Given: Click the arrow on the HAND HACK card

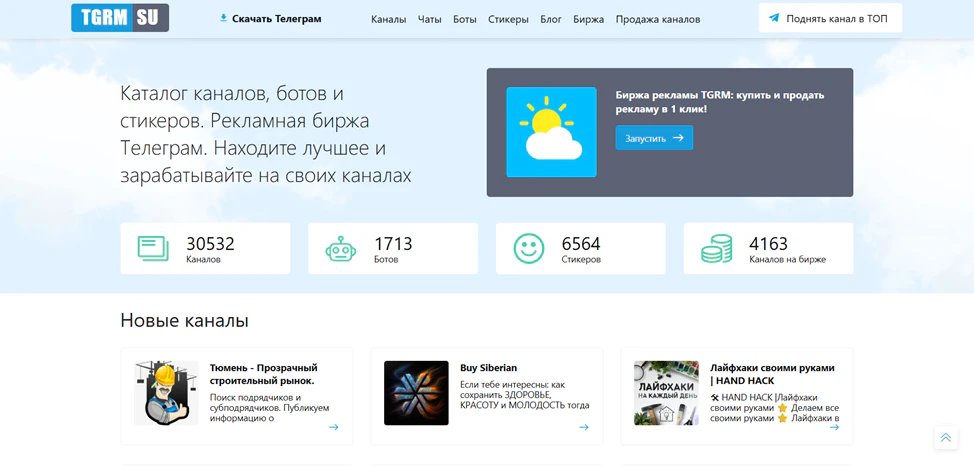Looking at the screenshot, I should [x=834, y=427].
